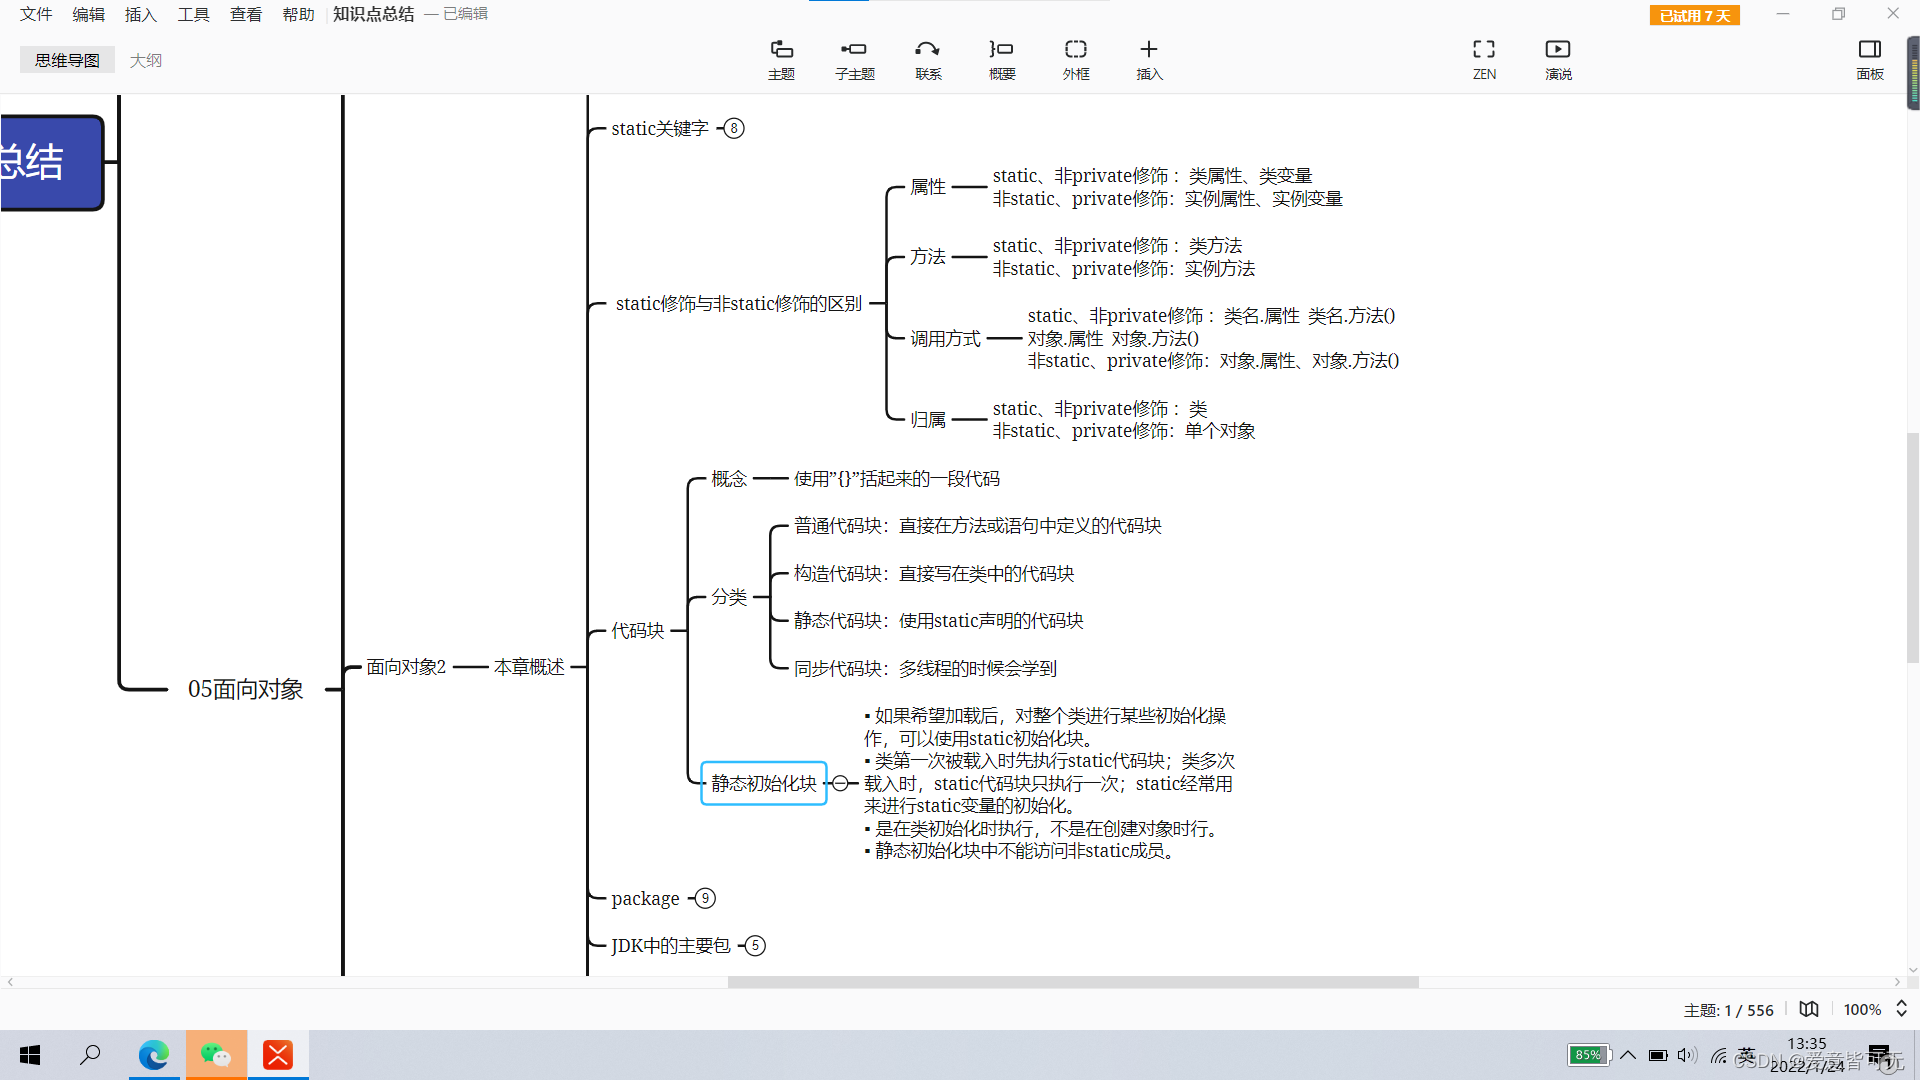Screen dimensions: 1920x1080
Task: Select the JDK中的主要包 topic
Action: pyautogui.click(x=671, y=945)
